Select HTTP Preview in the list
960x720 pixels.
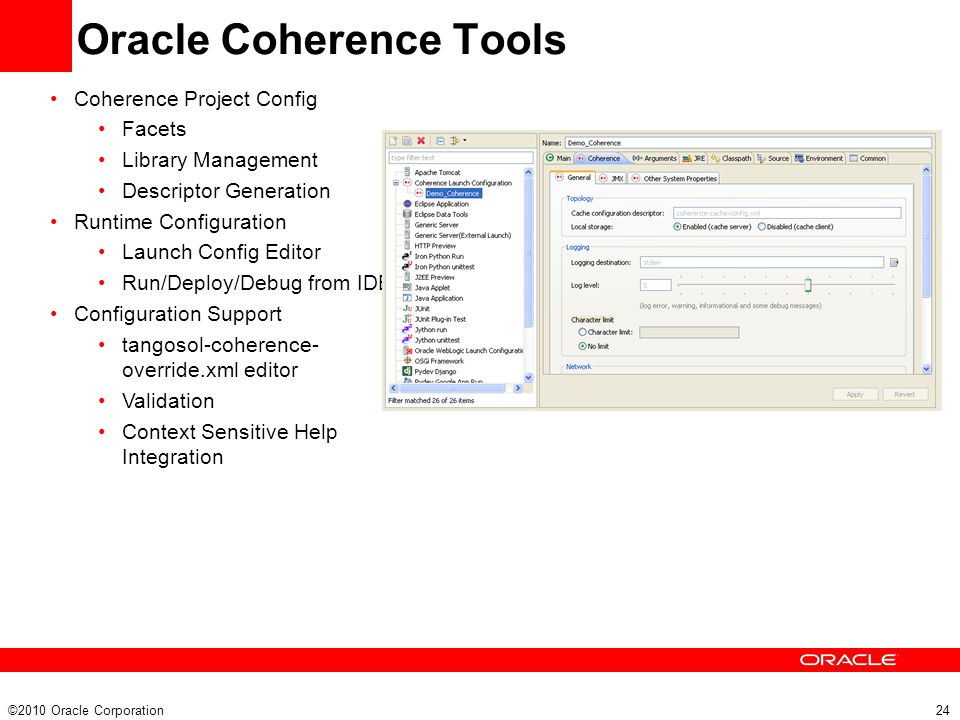click(435, 246)
